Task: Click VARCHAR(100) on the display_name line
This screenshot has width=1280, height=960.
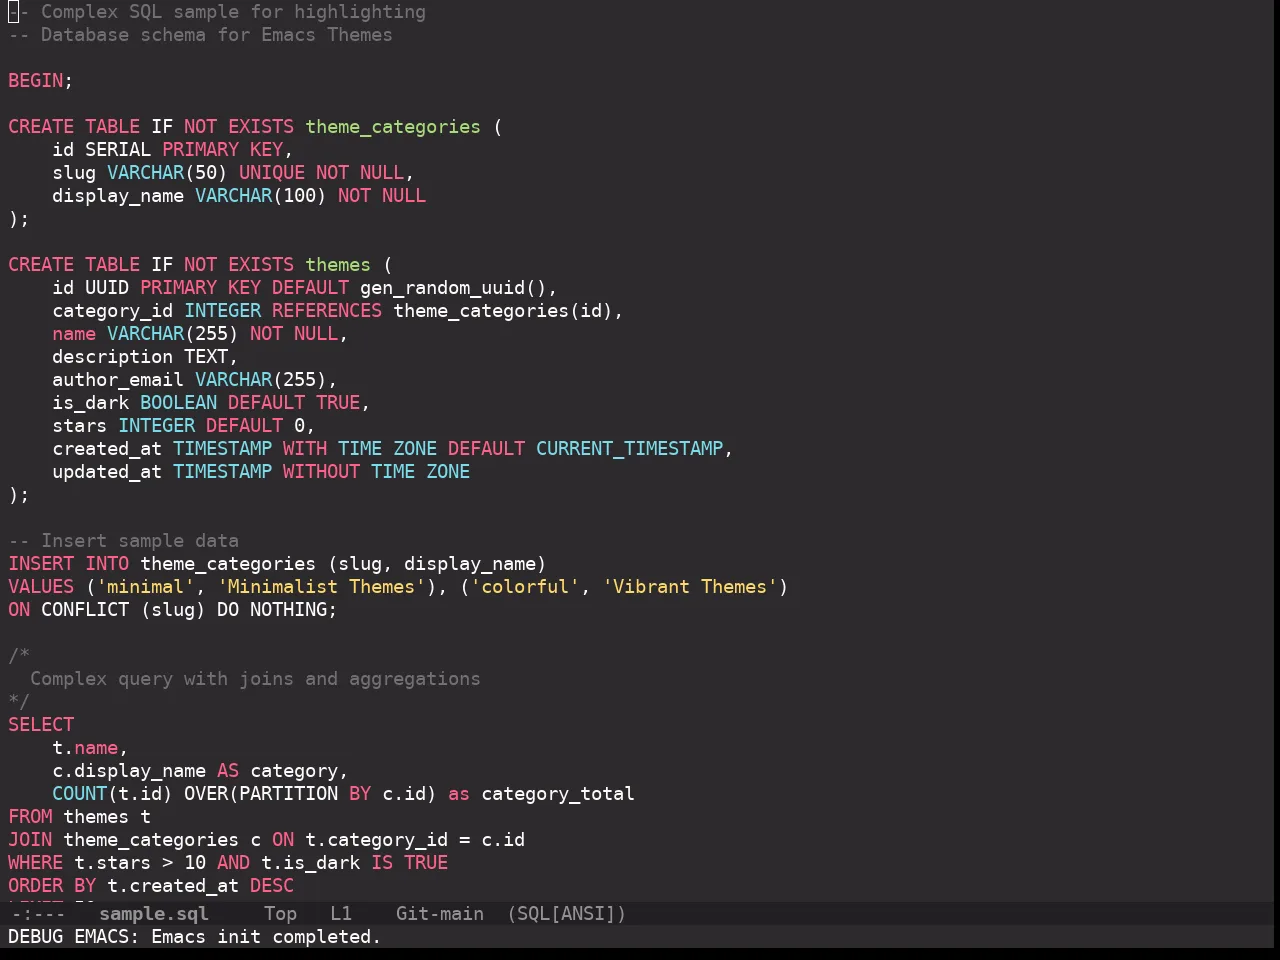Action: click(x=261, y=196)
